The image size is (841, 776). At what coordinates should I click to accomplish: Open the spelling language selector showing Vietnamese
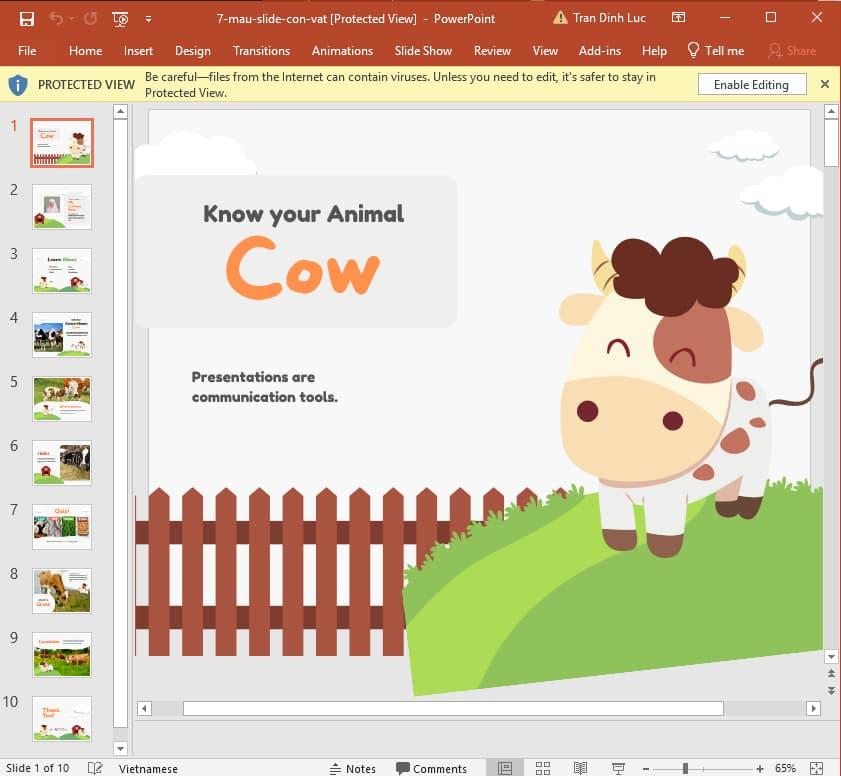pyautogui.click(x=147, y=768)
